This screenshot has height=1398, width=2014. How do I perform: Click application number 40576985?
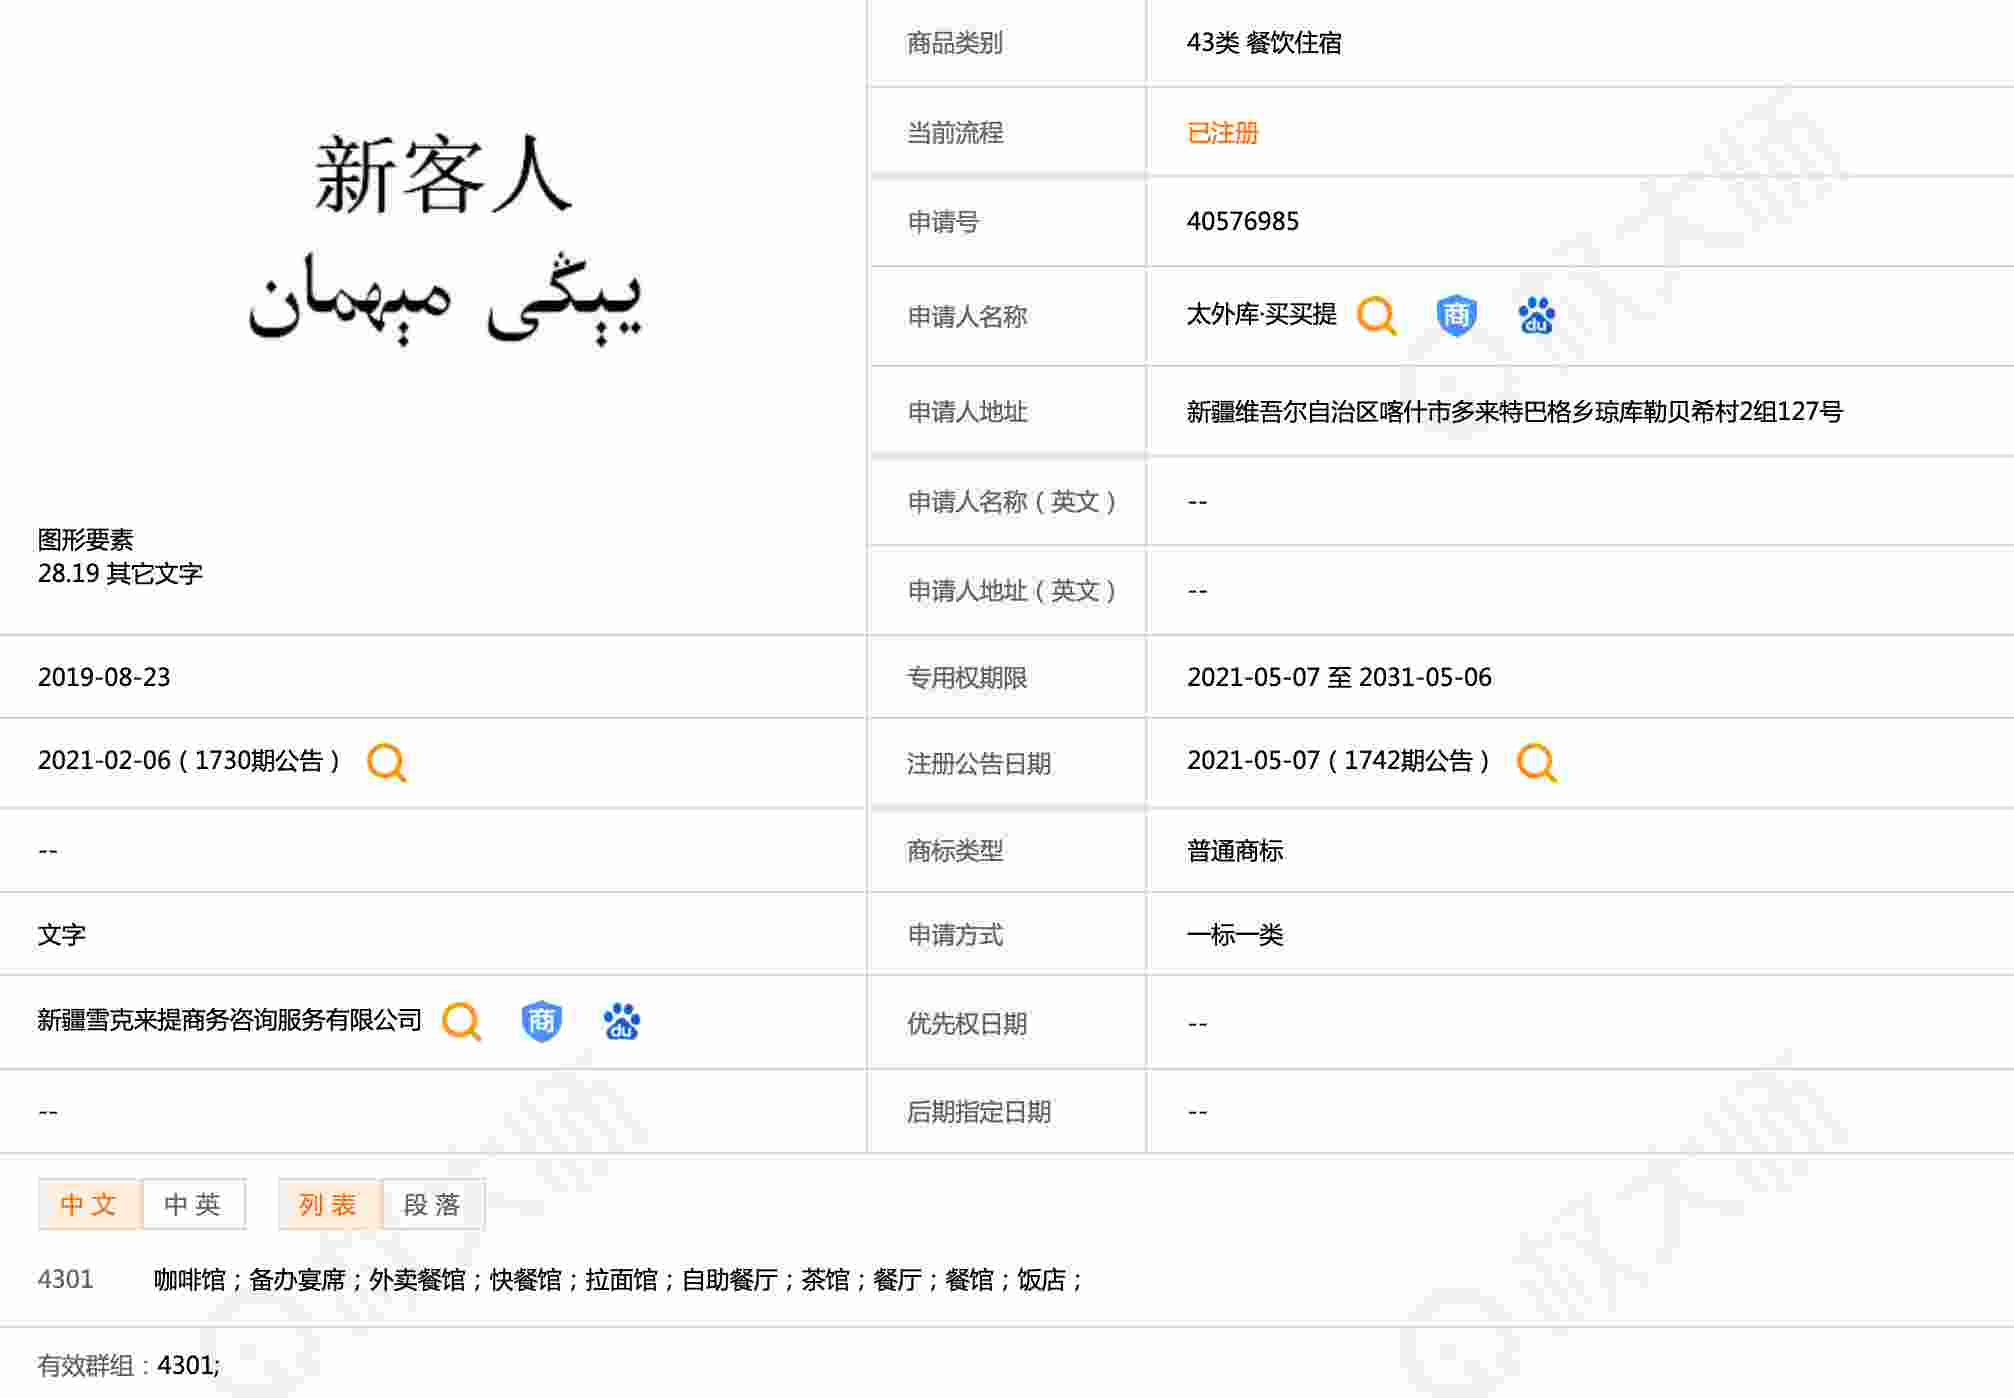[1242, 221]
